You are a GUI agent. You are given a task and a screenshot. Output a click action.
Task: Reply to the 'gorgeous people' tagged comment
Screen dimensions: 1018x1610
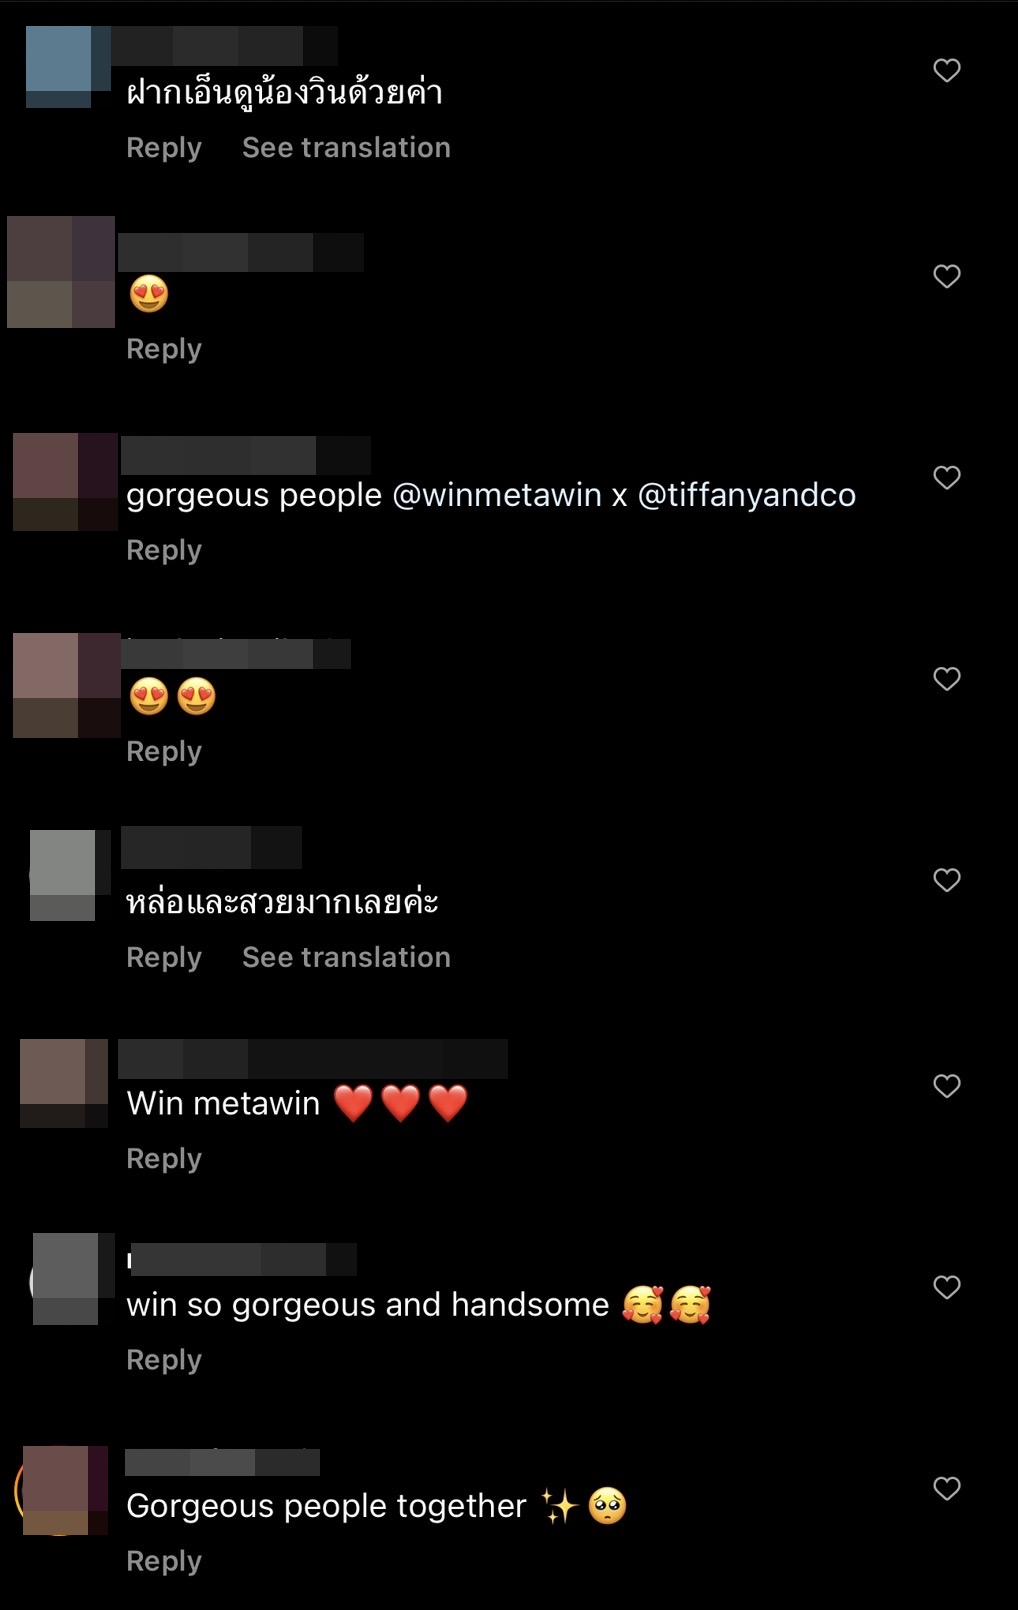coord(164,551)
